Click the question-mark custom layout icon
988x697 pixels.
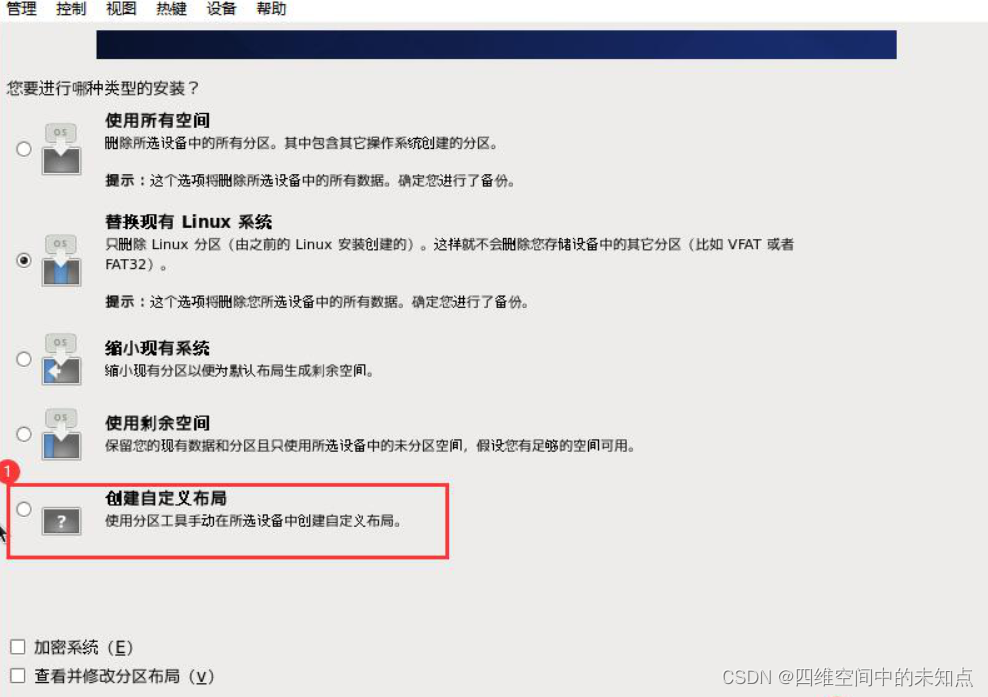pos(61,521)
